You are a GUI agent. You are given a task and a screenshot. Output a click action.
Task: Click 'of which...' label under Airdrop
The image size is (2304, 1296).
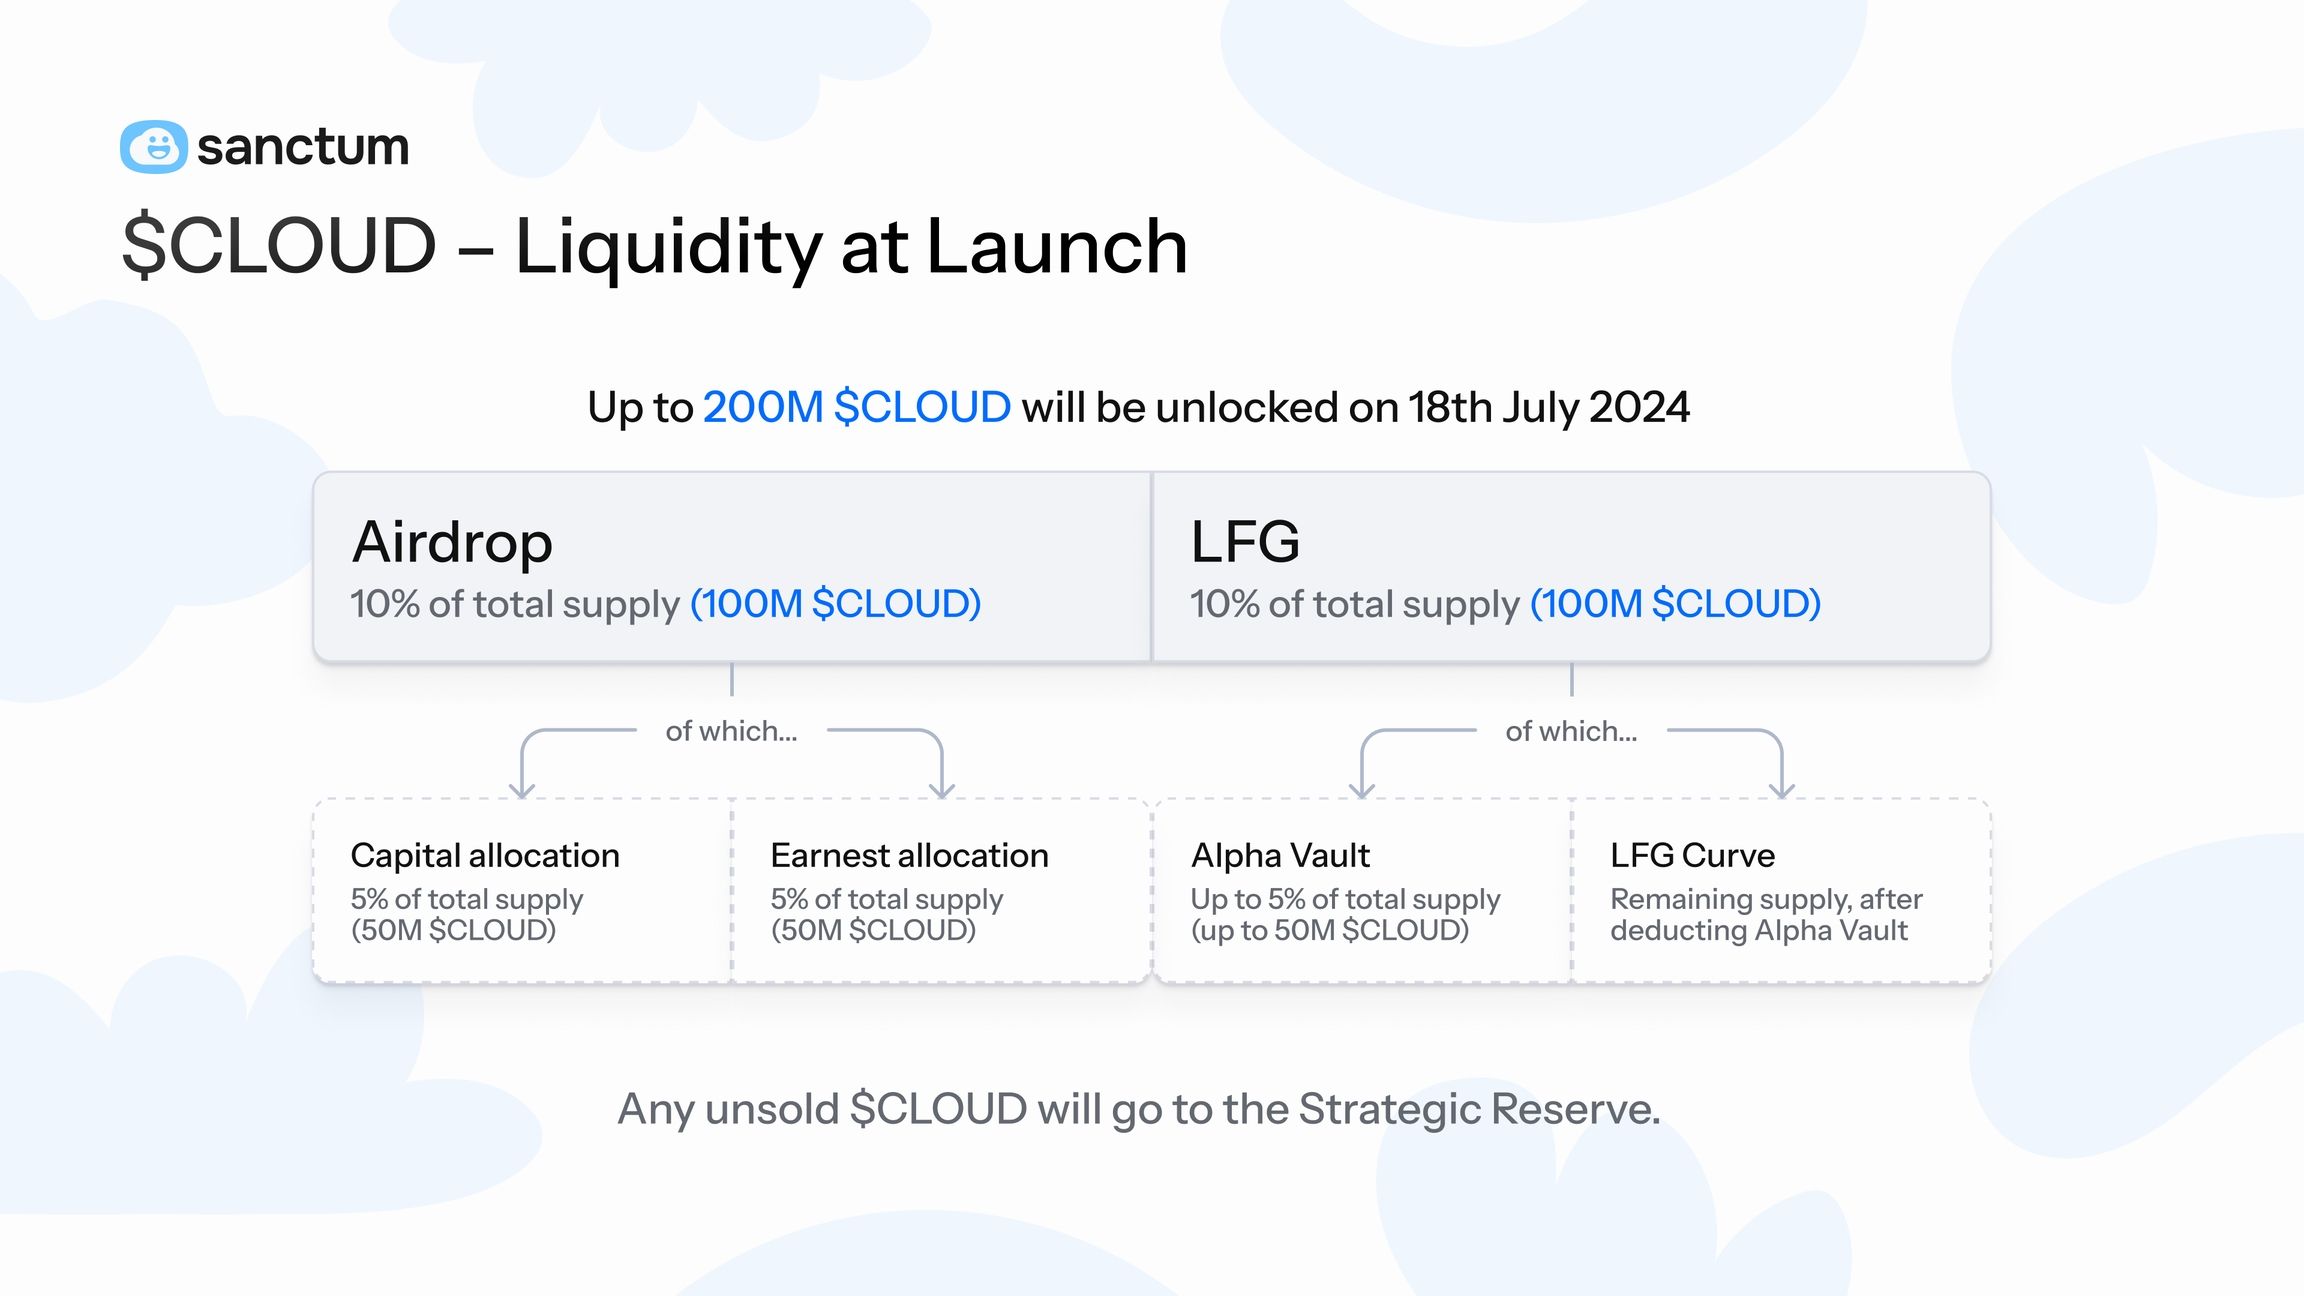[731, 731]
